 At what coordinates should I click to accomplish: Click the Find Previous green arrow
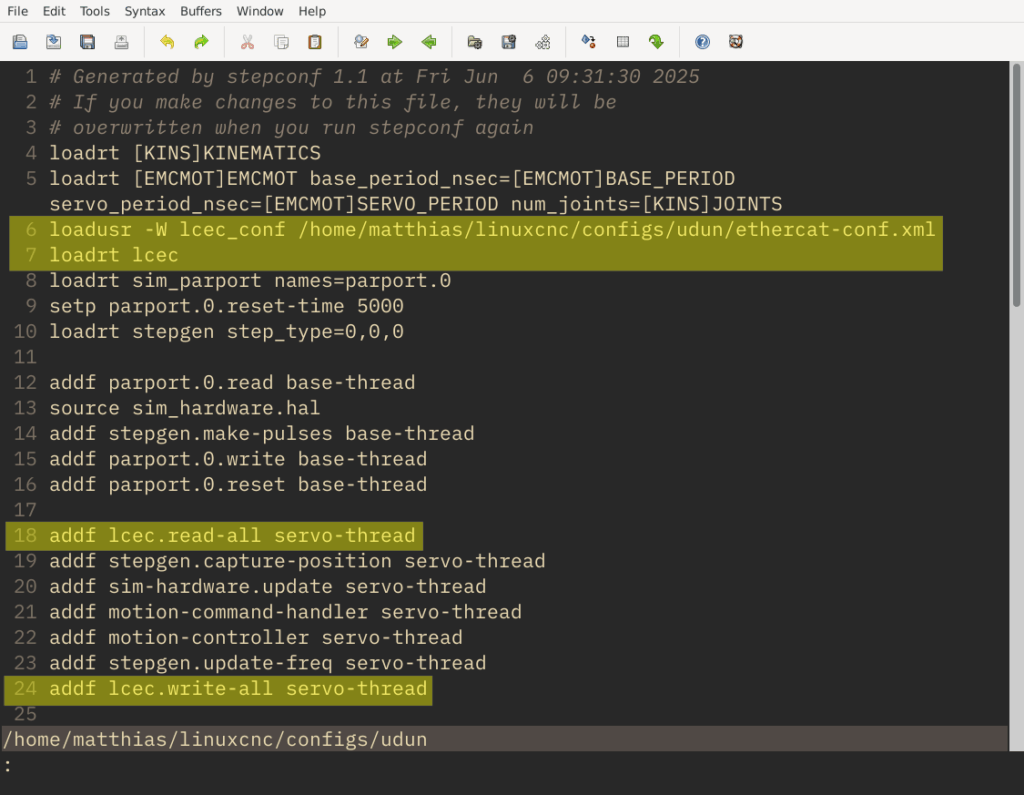point(428,42)
